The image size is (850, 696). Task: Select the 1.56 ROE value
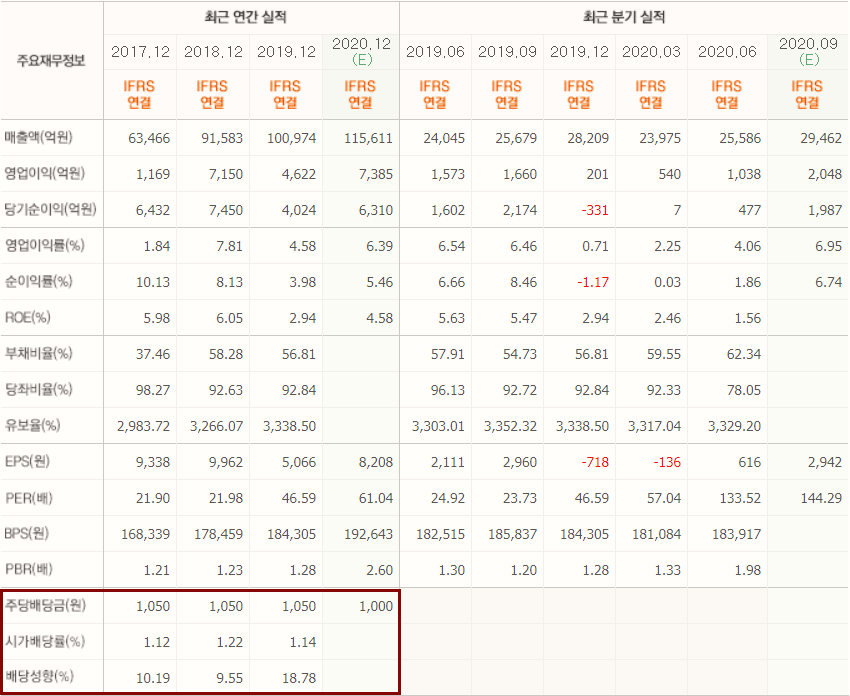(748, 318)
